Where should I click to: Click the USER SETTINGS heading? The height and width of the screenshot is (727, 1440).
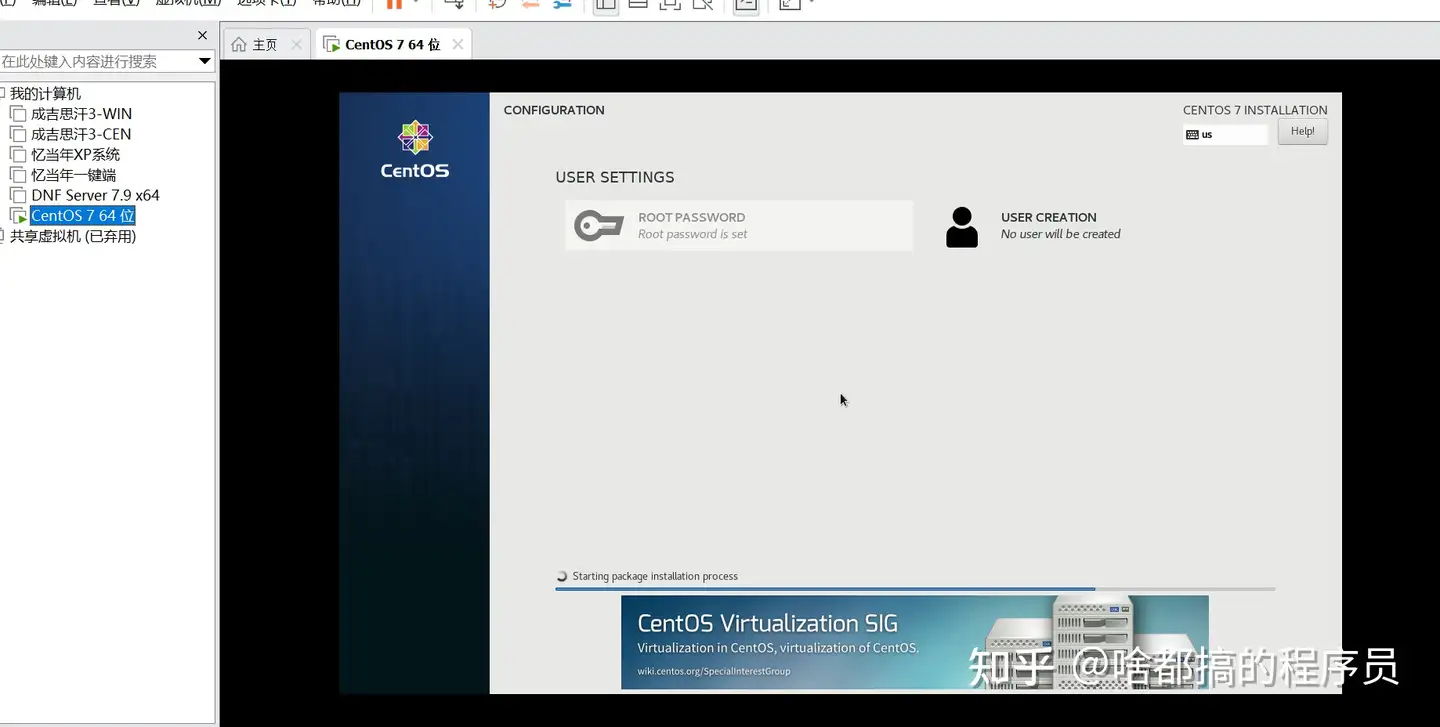pos(615,177)
